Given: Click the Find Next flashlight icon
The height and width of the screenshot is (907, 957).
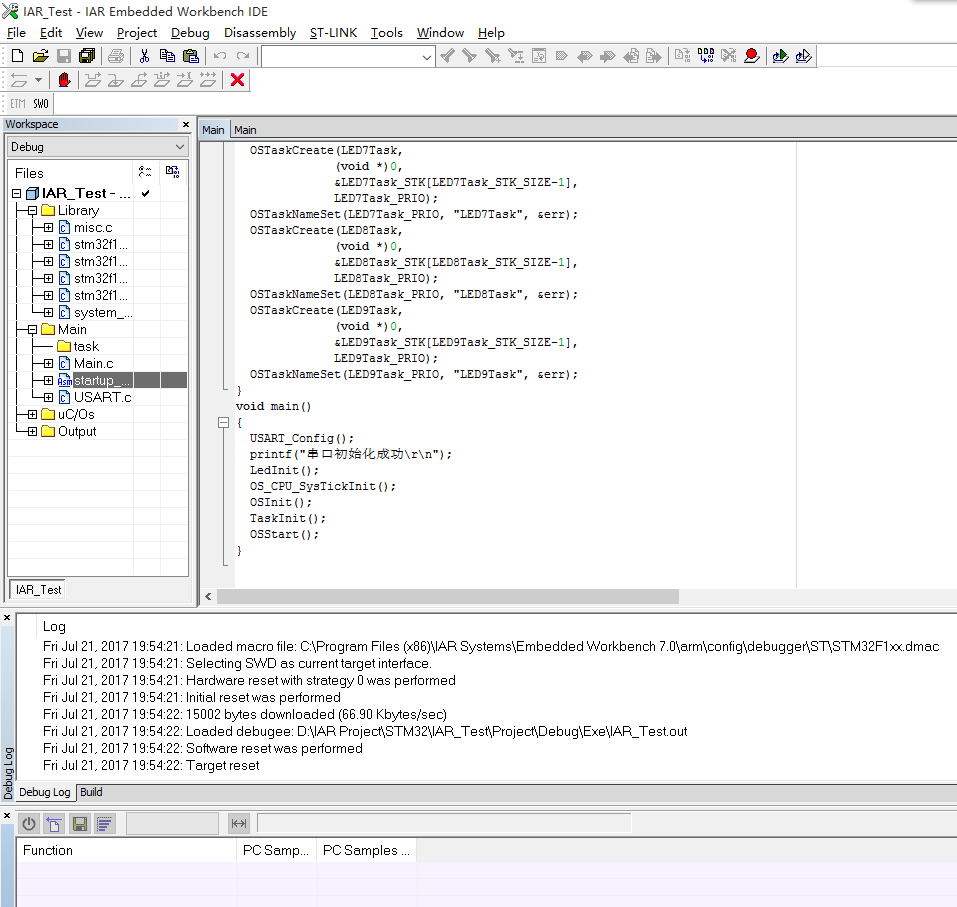Looking at the screenshot, I should point(469,56).
